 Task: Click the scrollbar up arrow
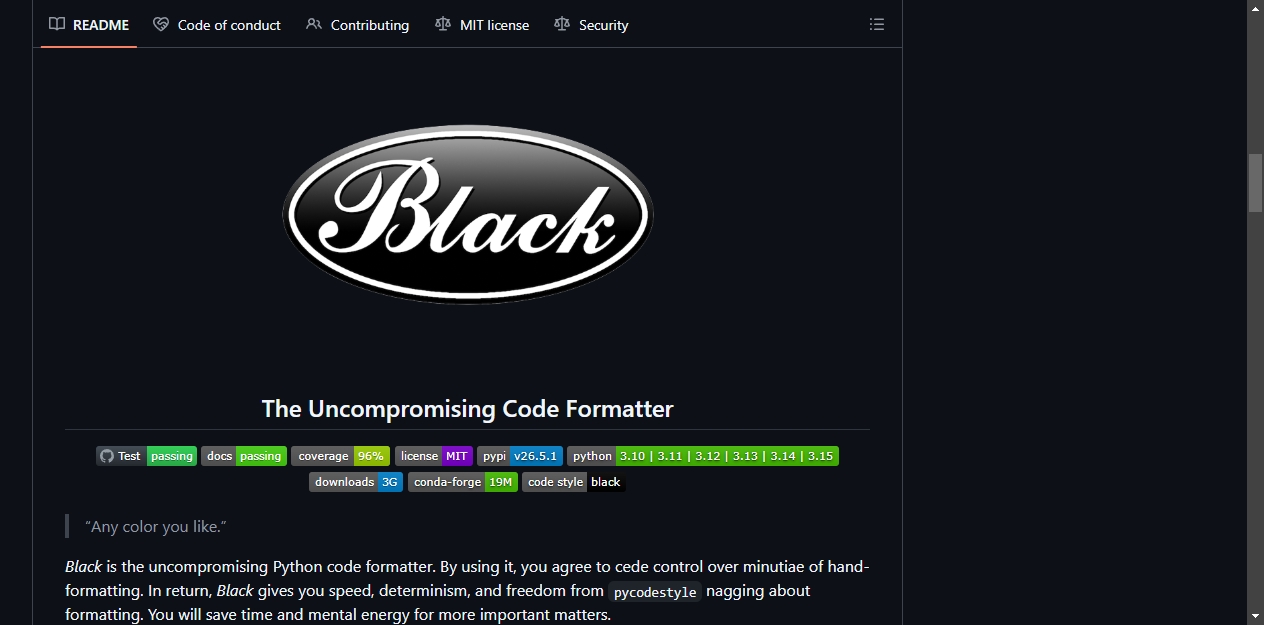pos(1255,8)
